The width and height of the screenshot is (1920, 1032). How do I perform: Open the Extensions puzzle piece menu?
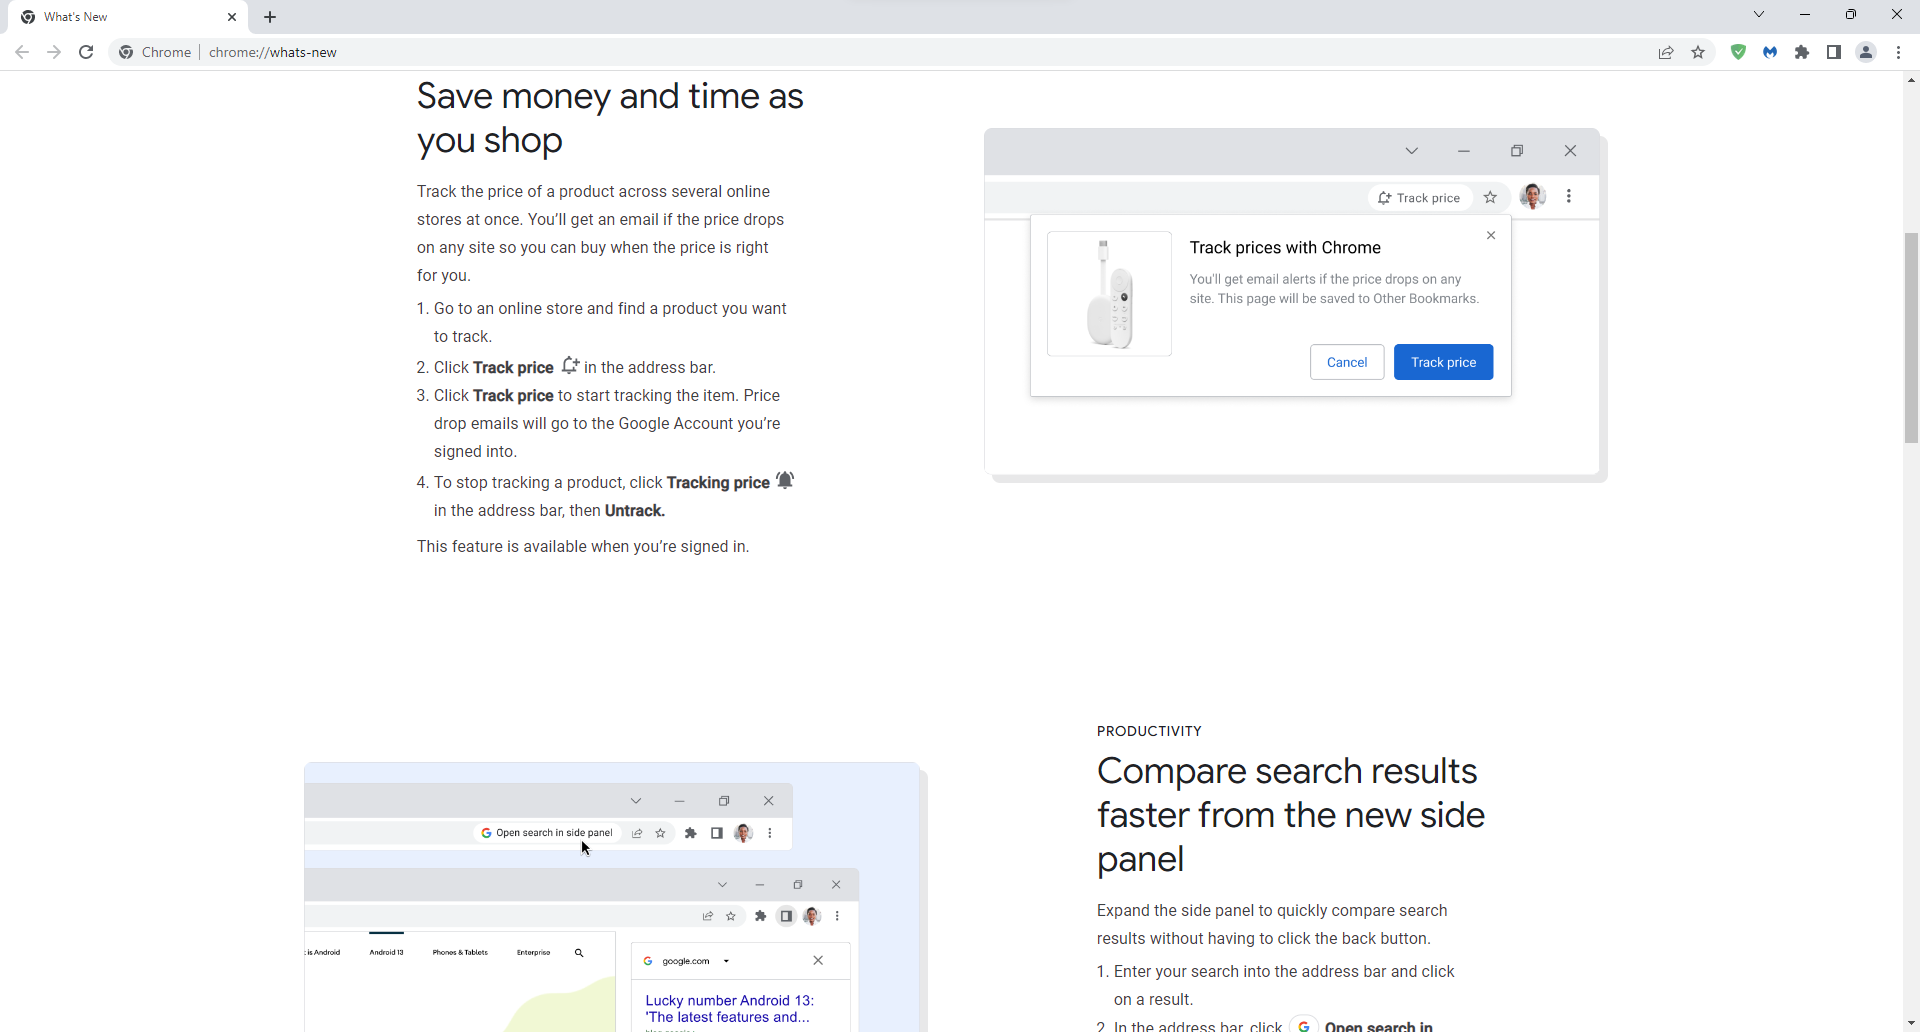(1802, 52)
